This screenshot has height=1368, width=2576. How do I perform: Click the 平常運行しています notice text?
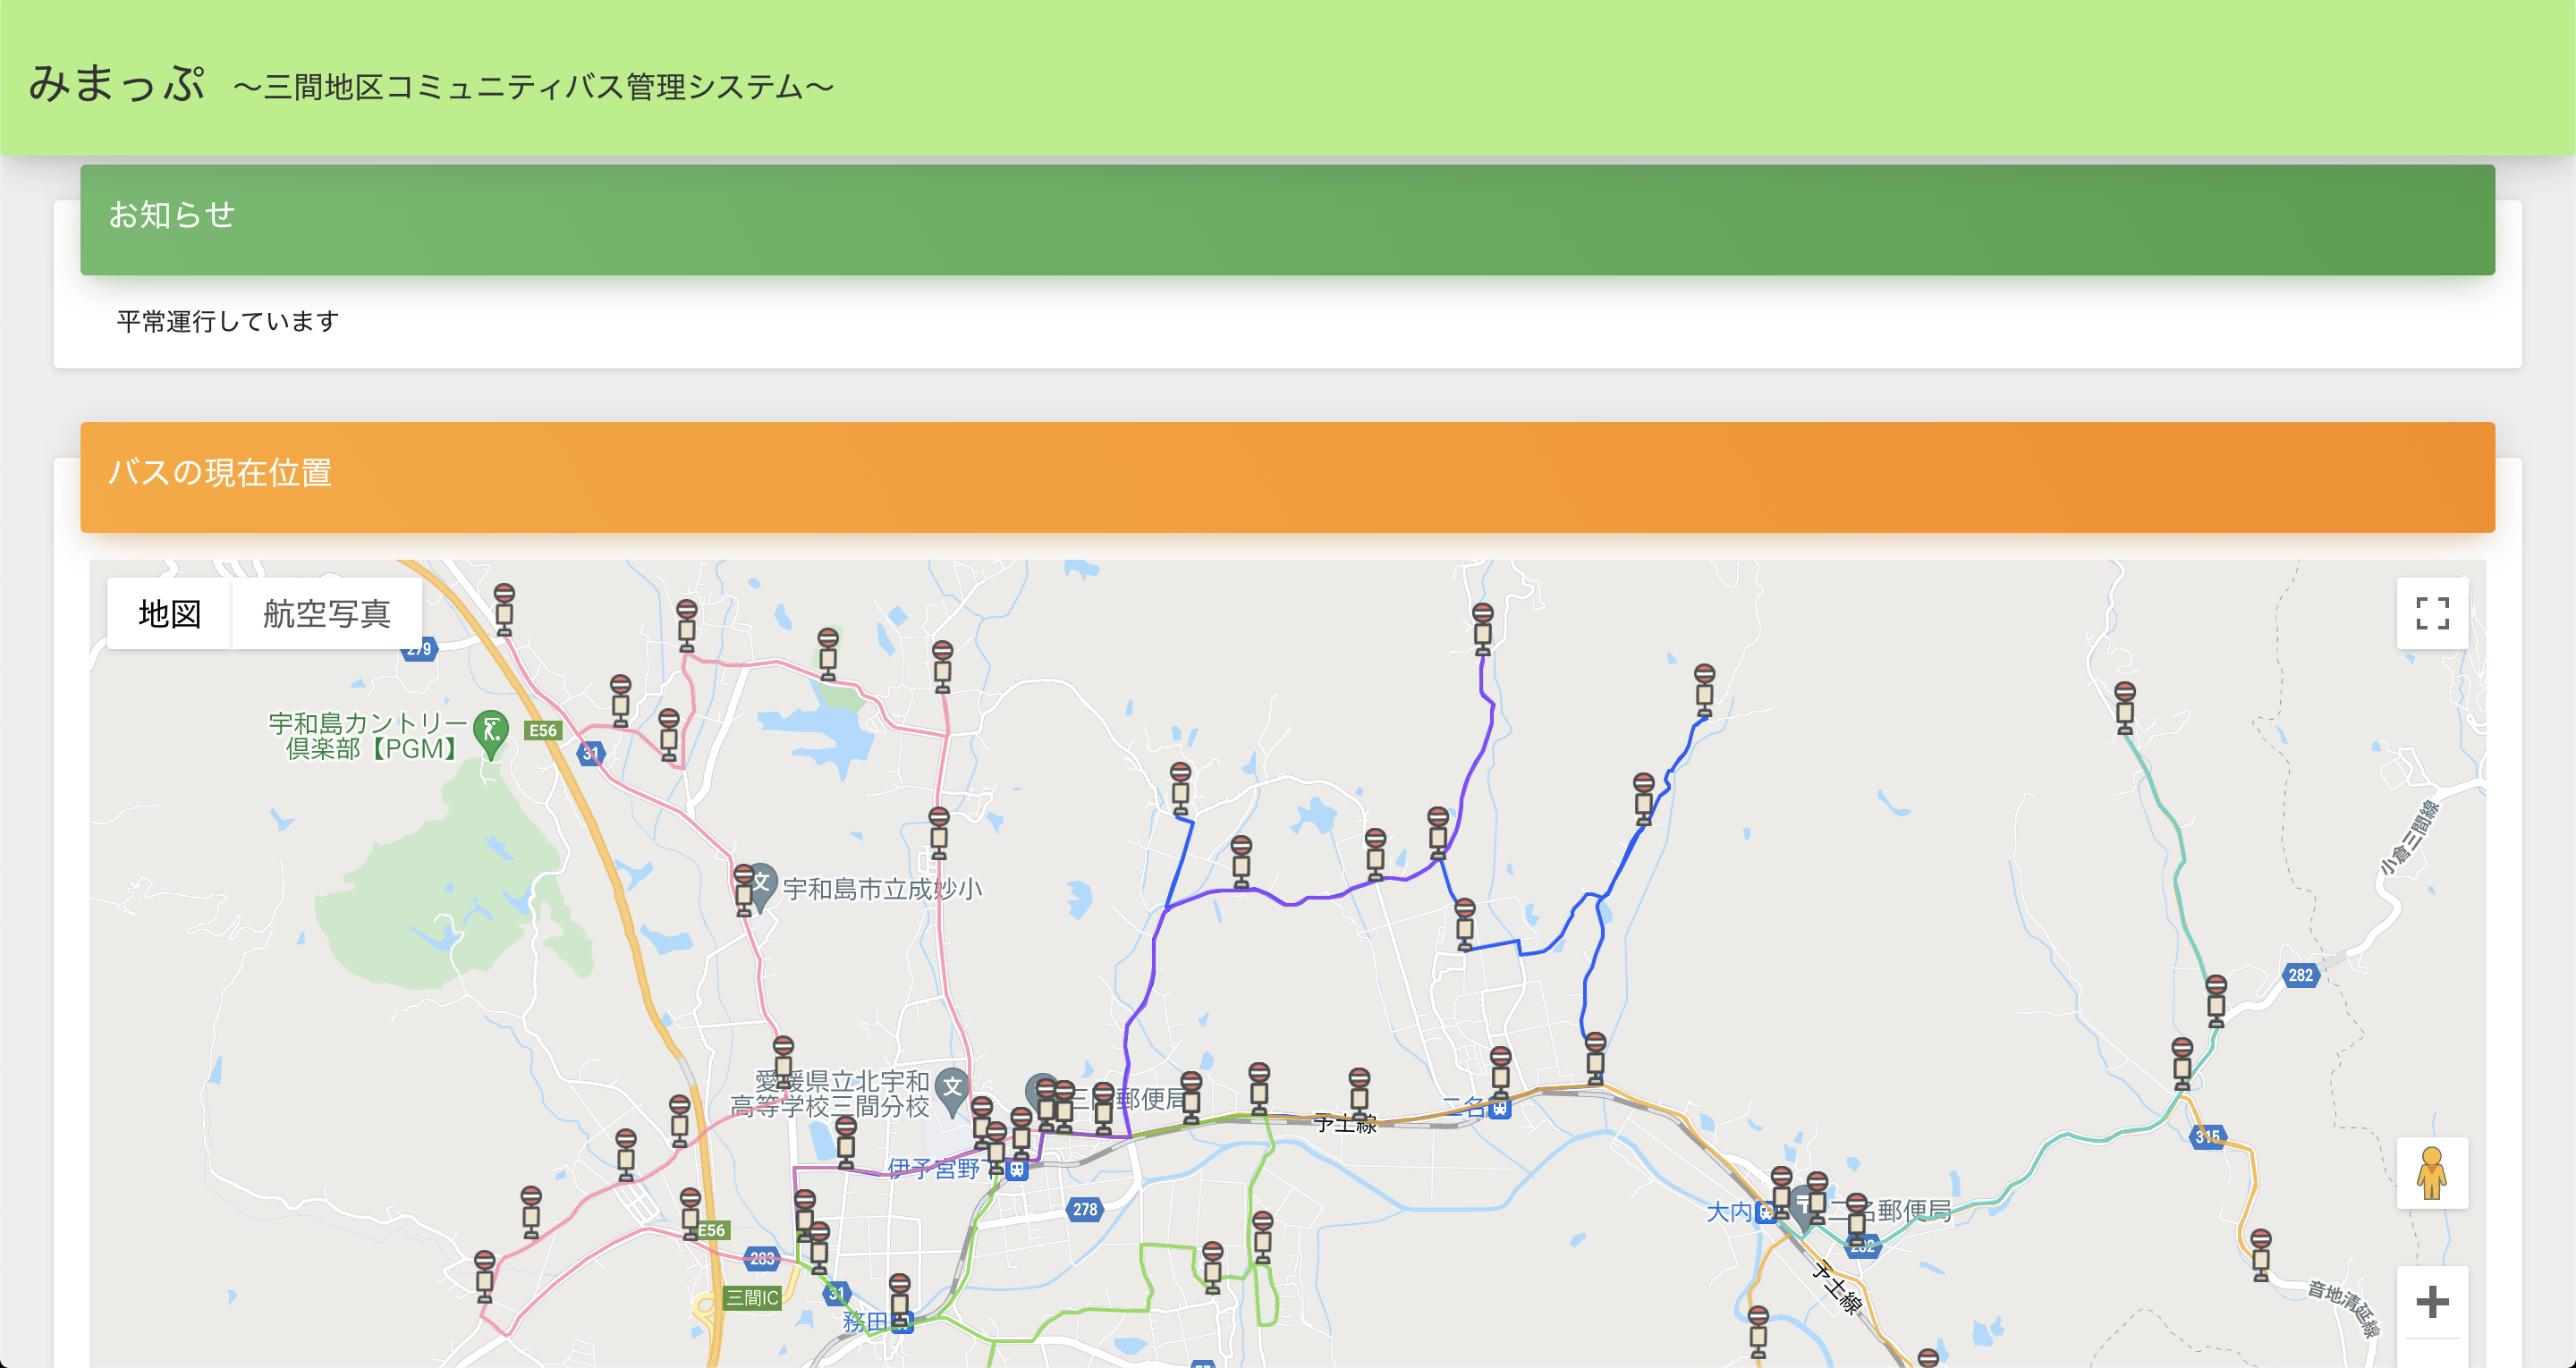click(228, 321)
